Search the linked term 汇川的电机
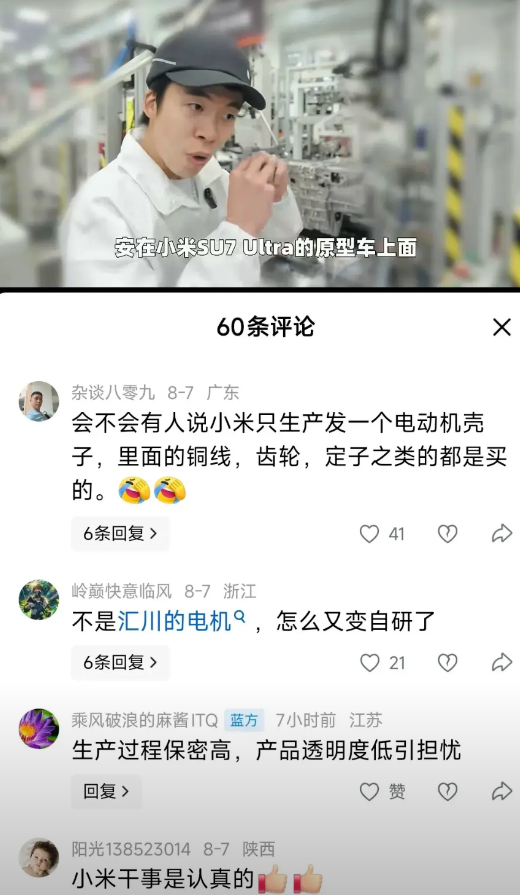 click(182, 622)
